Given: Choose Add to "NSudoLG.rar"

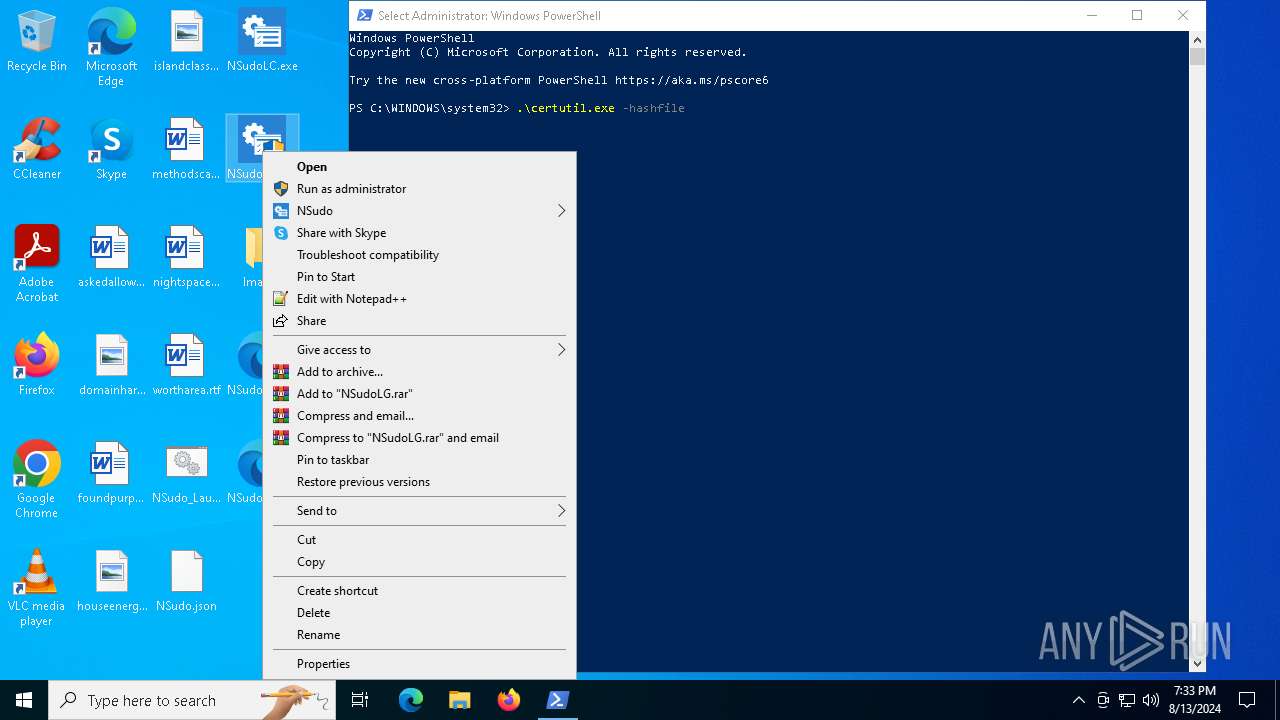Looking at the screenshot, I should pyautogui.click(x=420, y=394).
